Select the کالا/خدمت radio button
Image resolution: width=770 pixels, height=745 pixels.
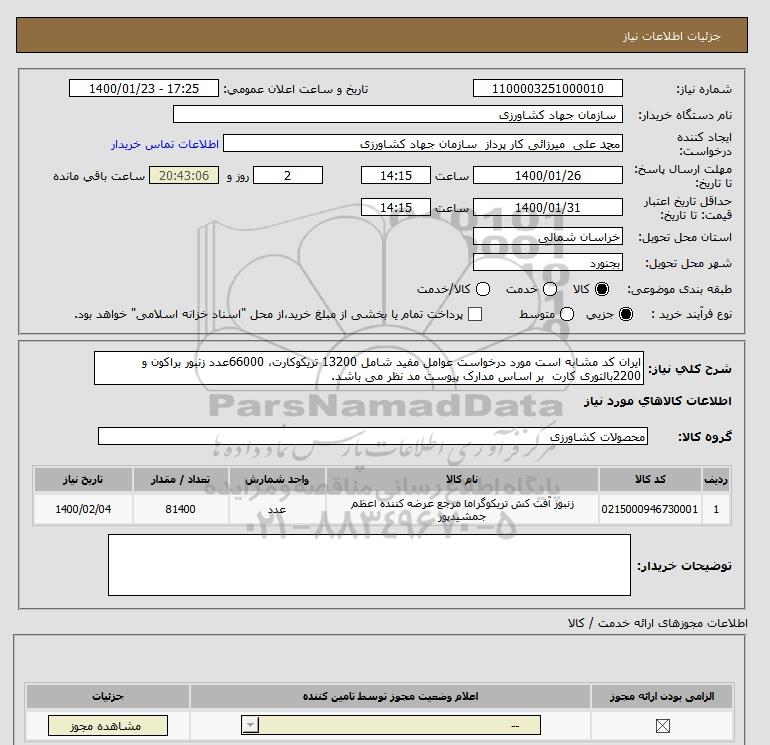pos(483,289)
